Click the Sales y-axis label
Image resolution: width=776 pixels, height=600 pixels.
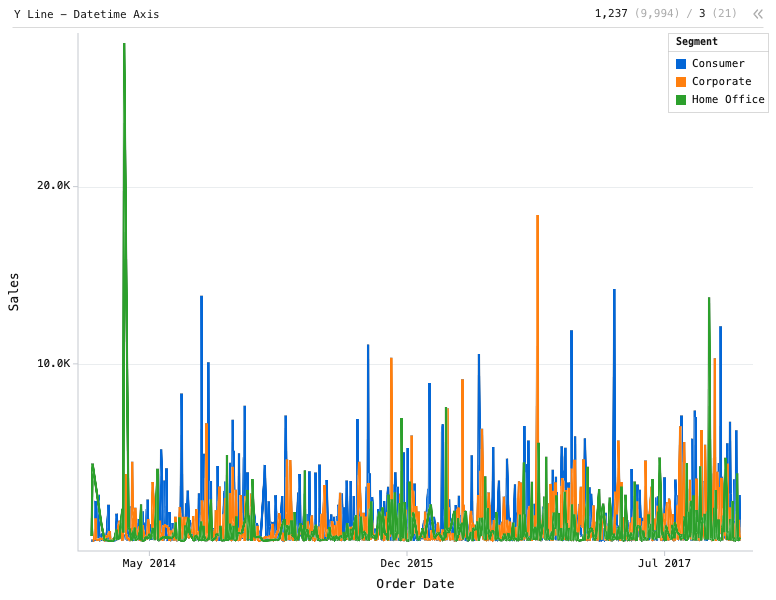(x=14, y=292)
